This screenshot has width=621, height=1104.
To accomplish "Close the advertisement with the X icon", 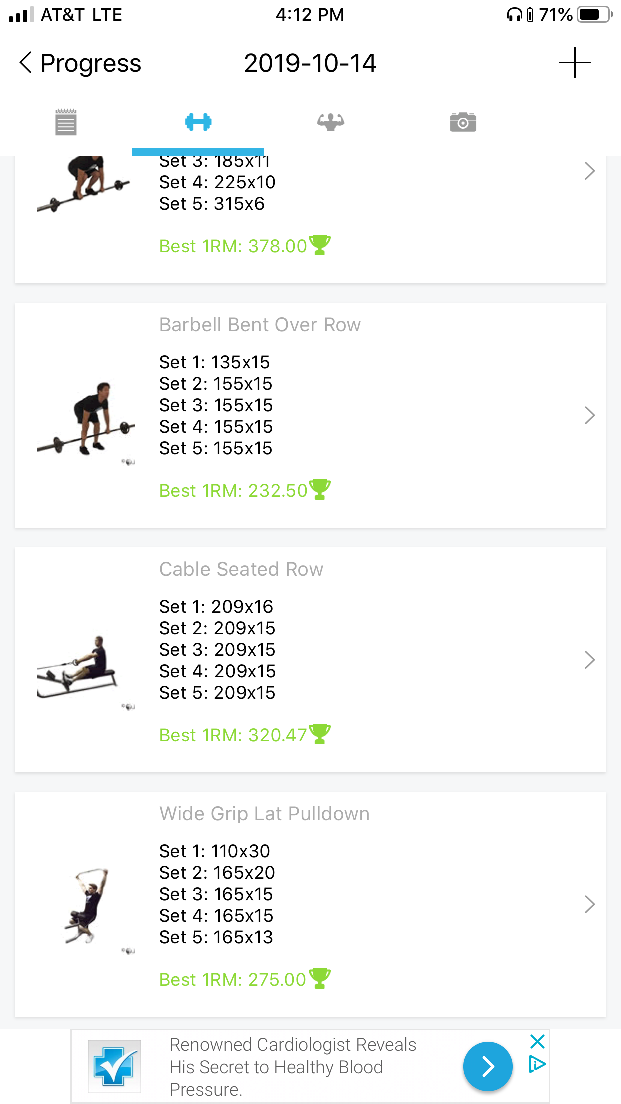I will (x=537, y=1042).
